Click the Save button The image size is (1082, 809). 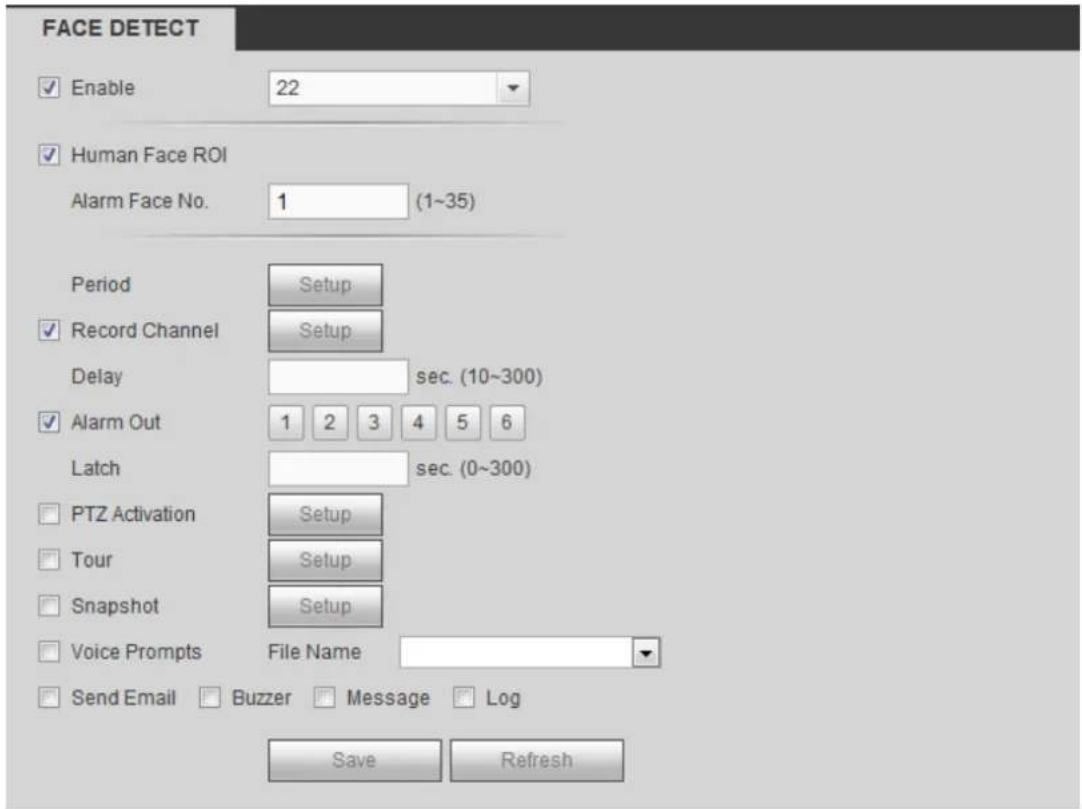tap(355, 761)
